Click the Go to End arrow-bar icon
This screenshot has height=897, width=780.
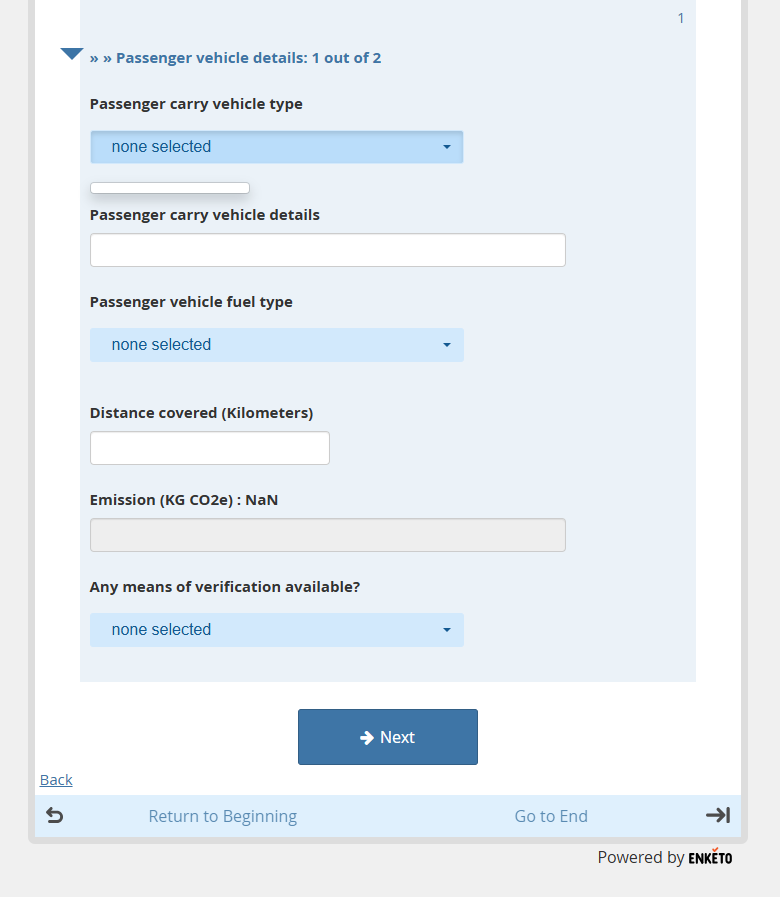[x=718, y=815]
